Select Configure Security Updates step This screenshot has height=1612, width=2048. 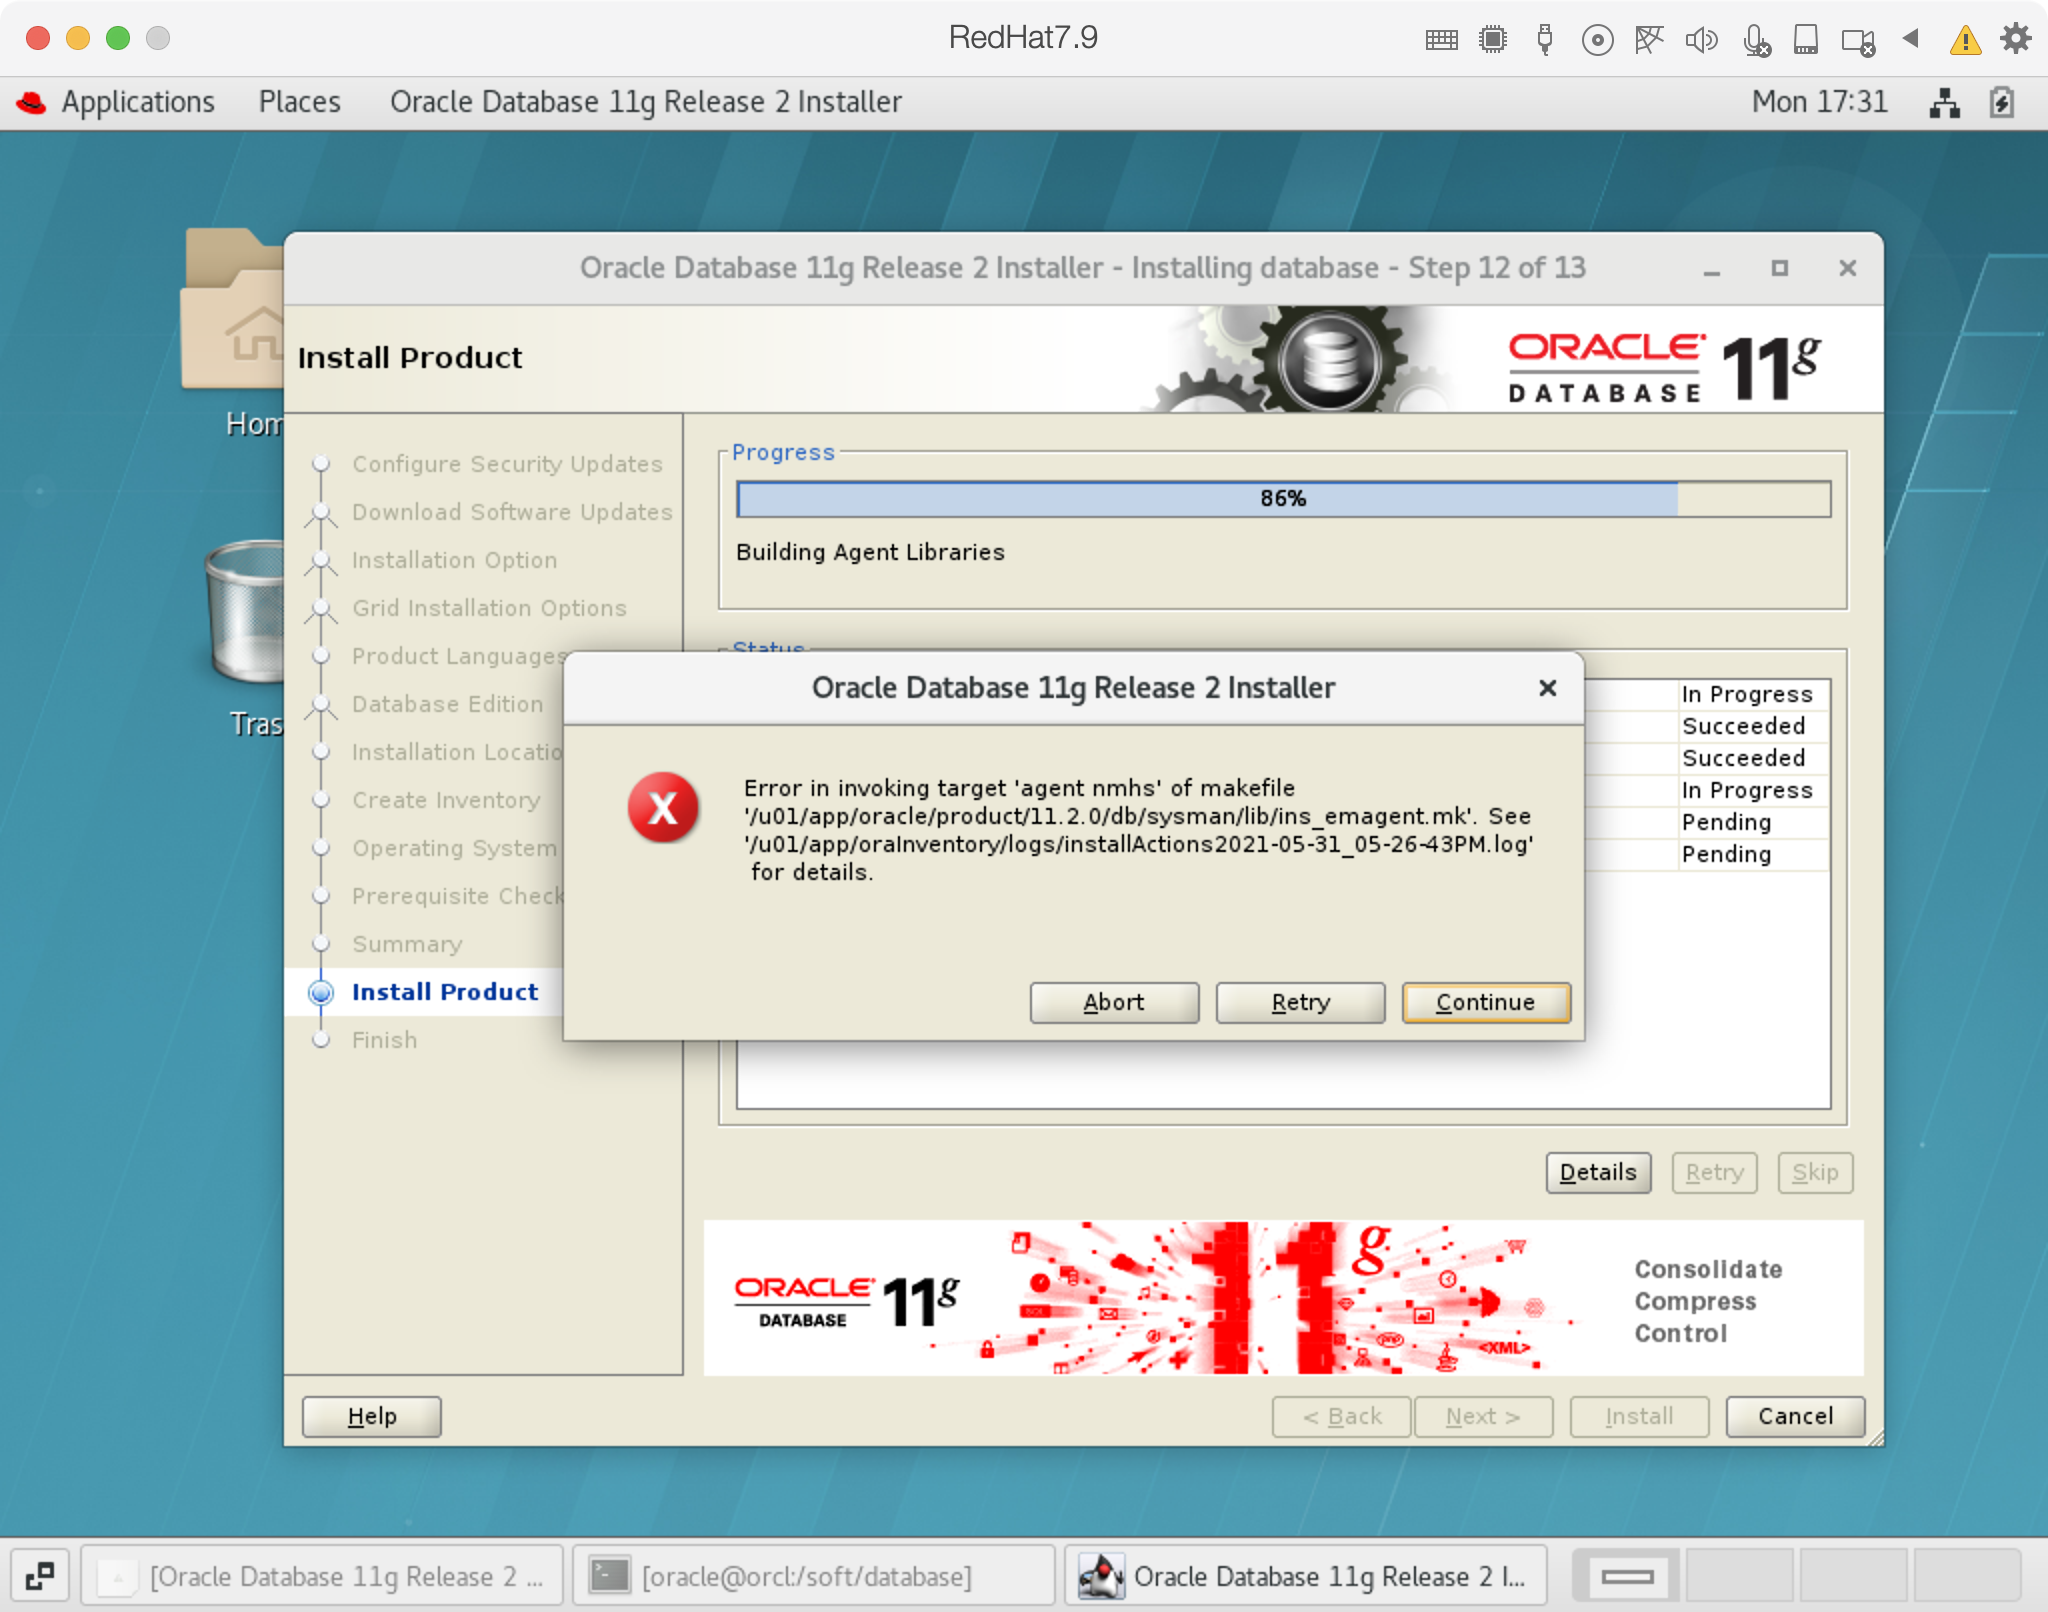pos(506,464)
